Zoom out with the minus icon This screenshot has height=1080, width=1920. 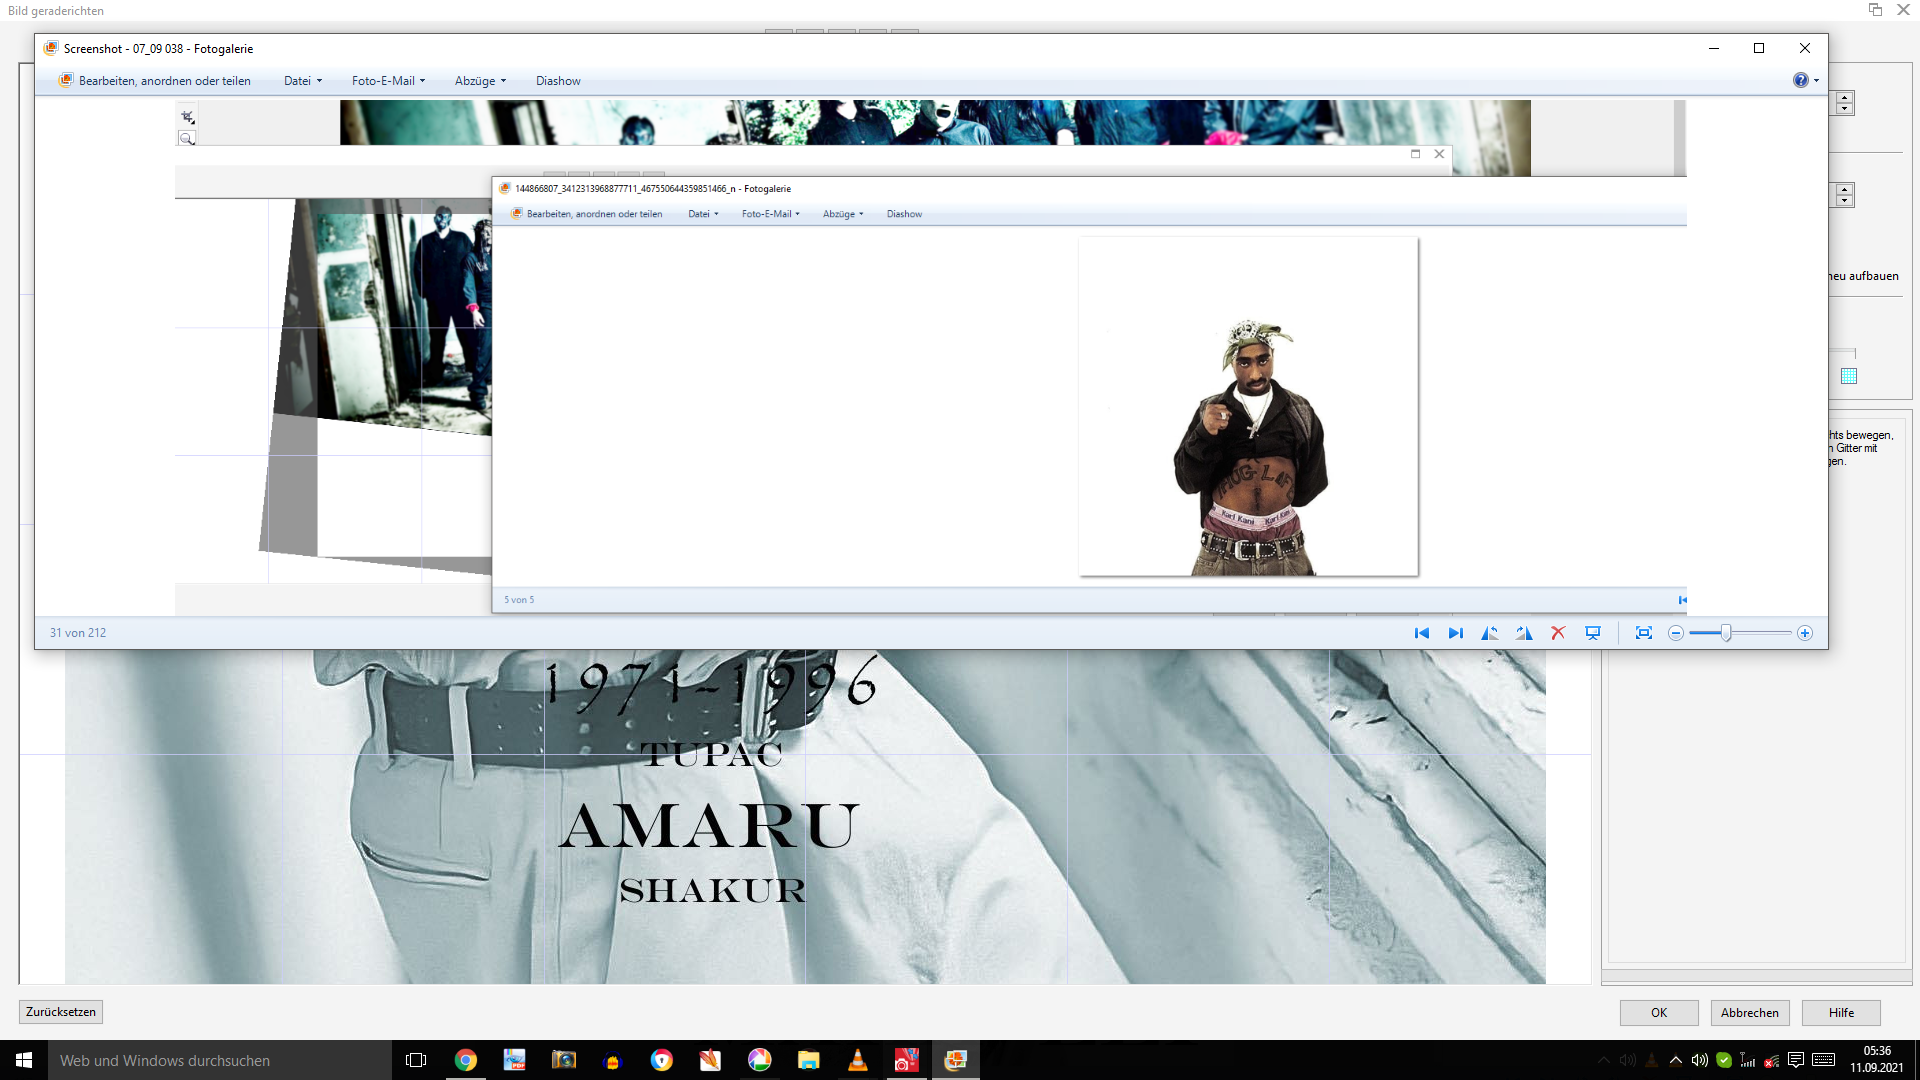(x=1676, y=633)
